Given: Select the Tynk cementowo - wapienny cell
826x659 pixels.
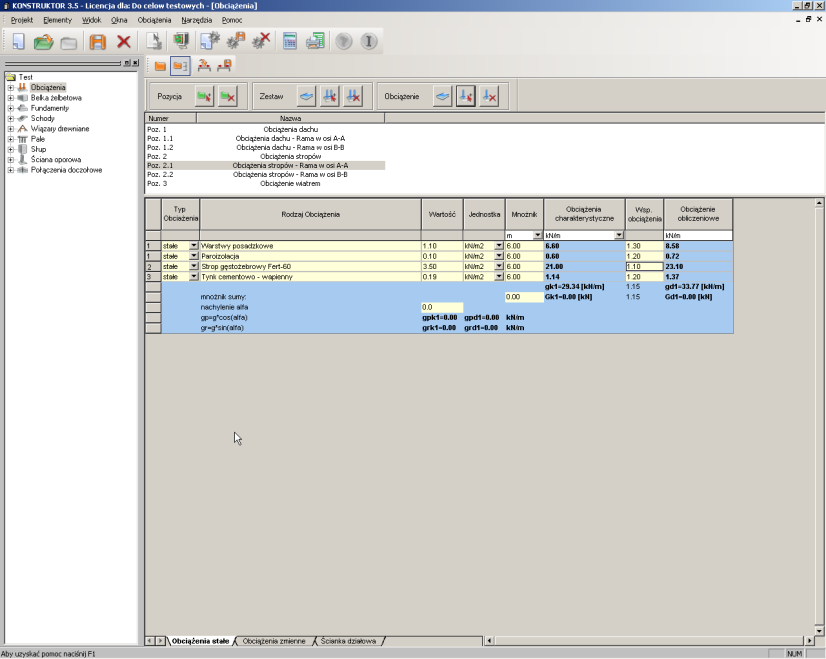Looking at the screenshot, I should [310, 277].
